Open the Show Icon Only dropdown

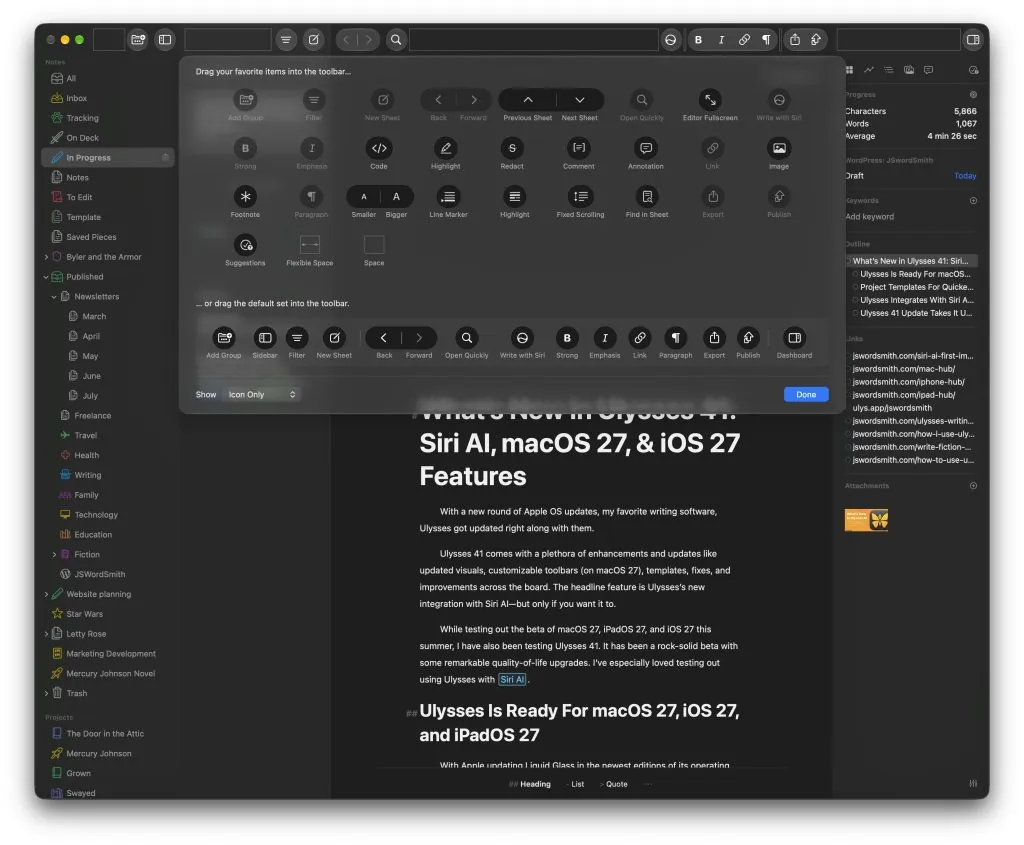(x=261, y=394)
